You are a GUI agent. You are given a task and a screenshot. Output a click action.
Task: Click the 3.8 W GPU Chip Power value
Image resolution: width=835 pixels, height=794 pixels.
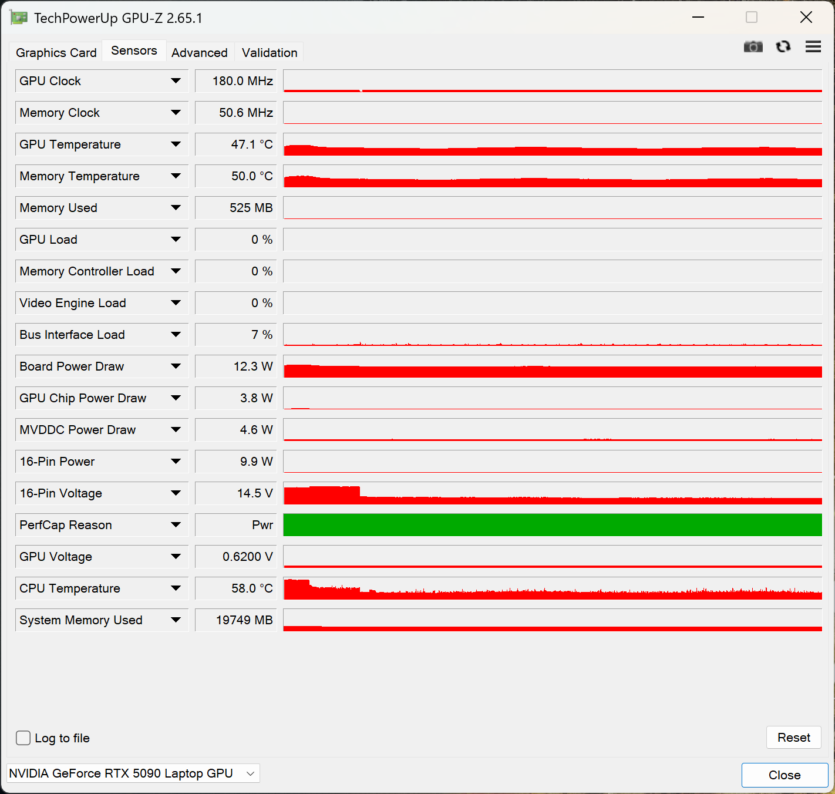coord(236,398)
